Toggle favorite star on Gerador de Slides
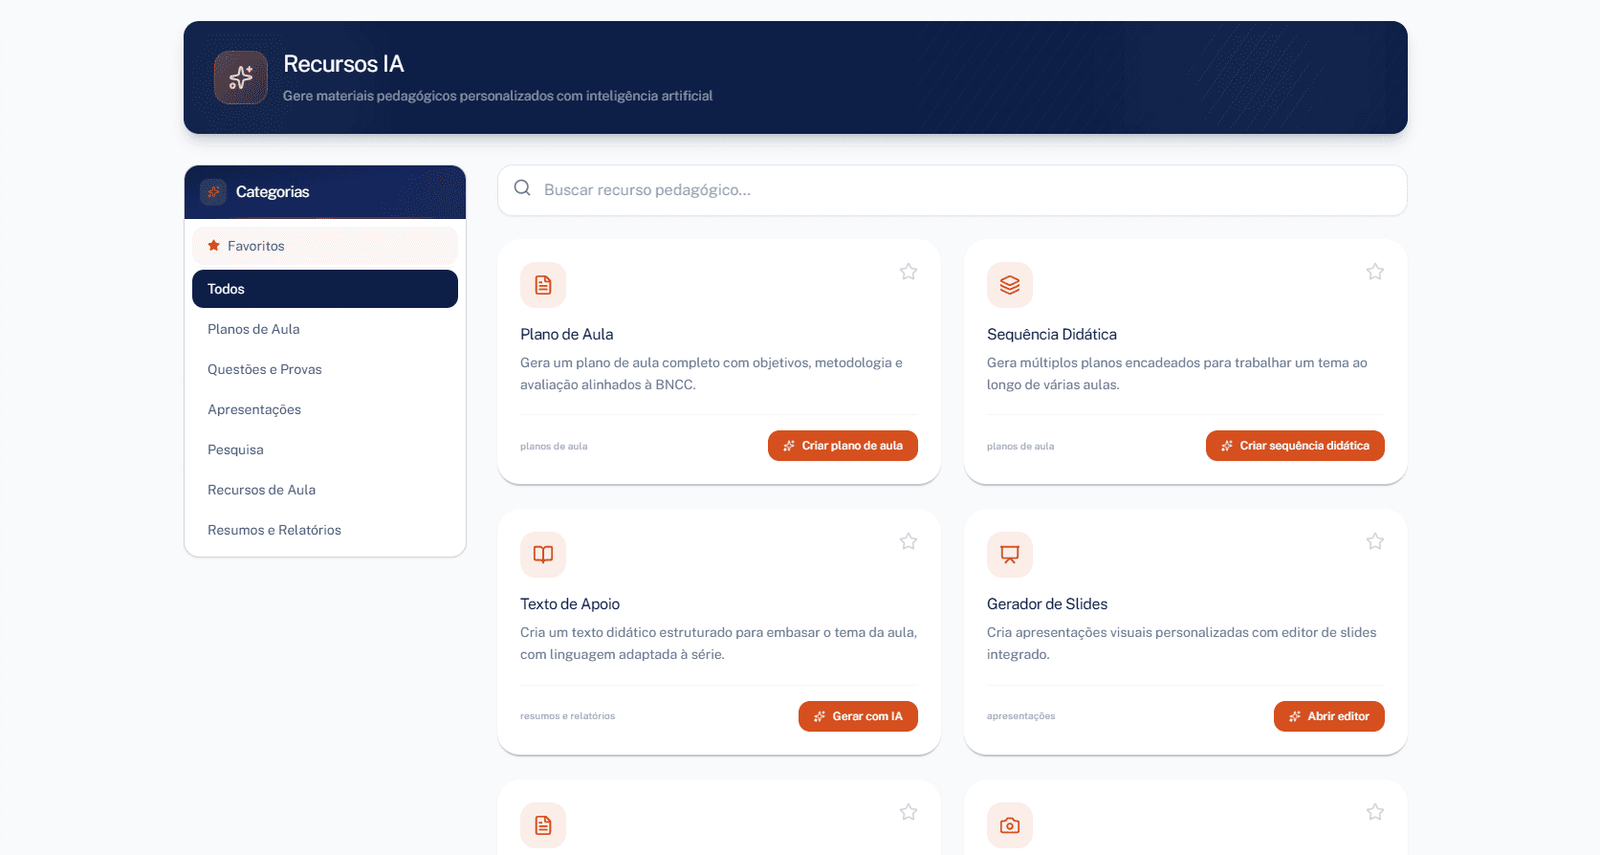The height and width of the screenshot is (855, 1600). click(1375, 542)
